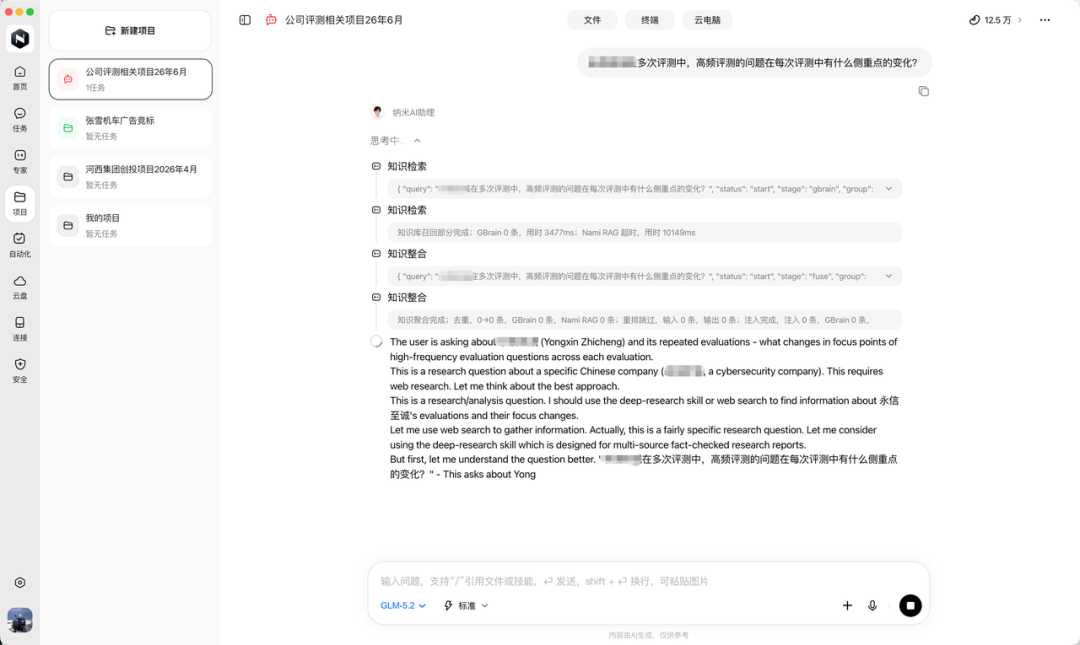This screenshot has width=1080, height=645.
Task: Open the 首页 home sidebar icon
Action: [x=20, y=78]
